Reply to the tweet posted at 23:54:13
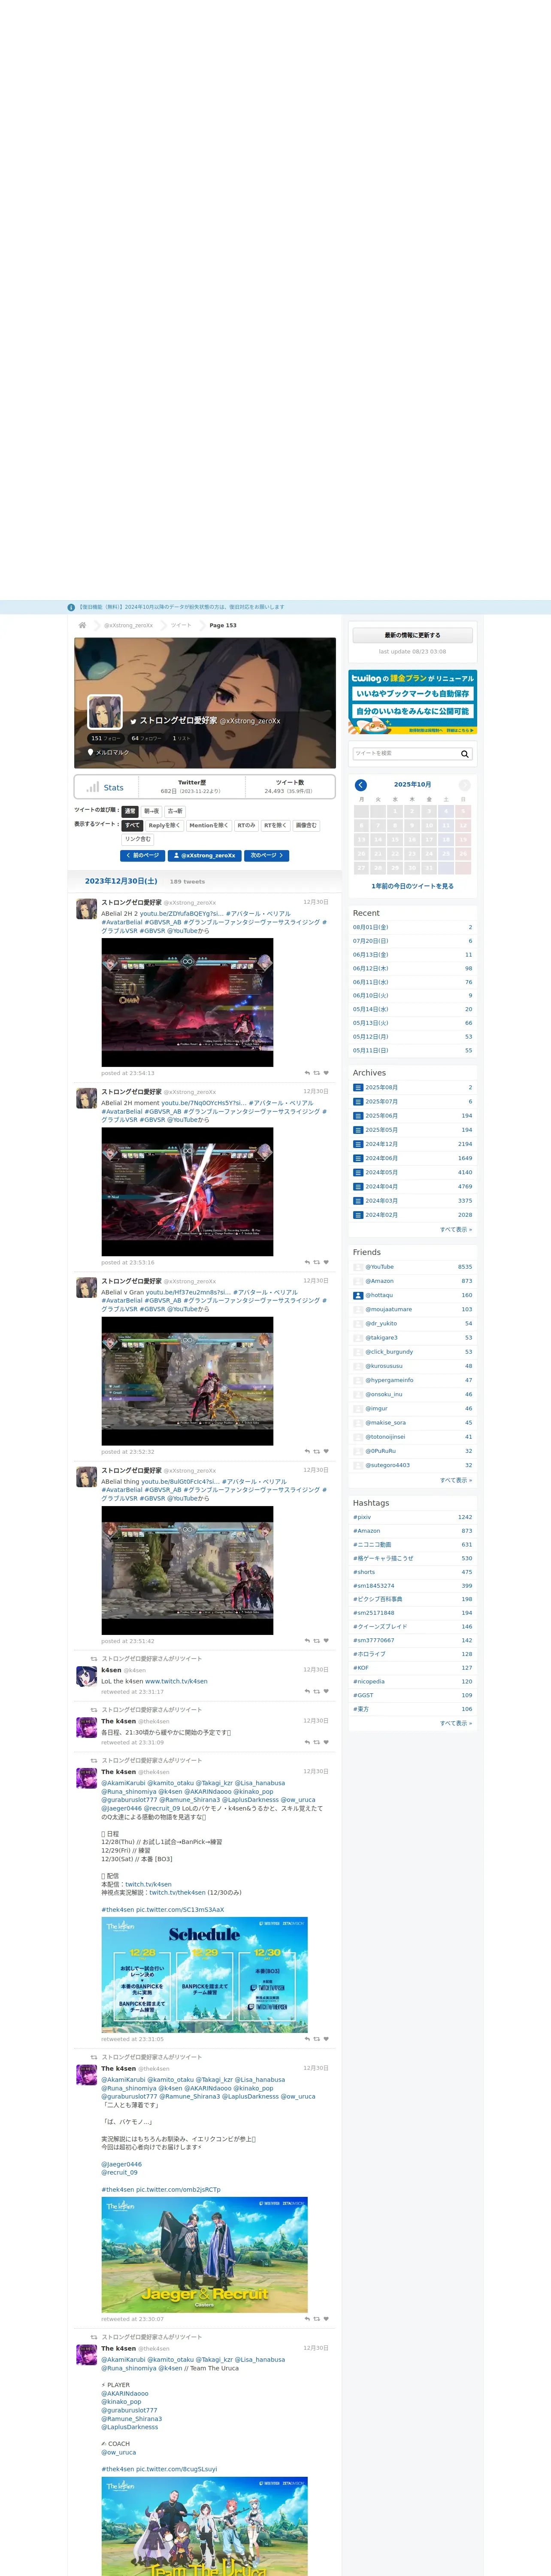The height and width of the screenshot is (2576, 551). pyautogui.click(x=307, y=1073)
